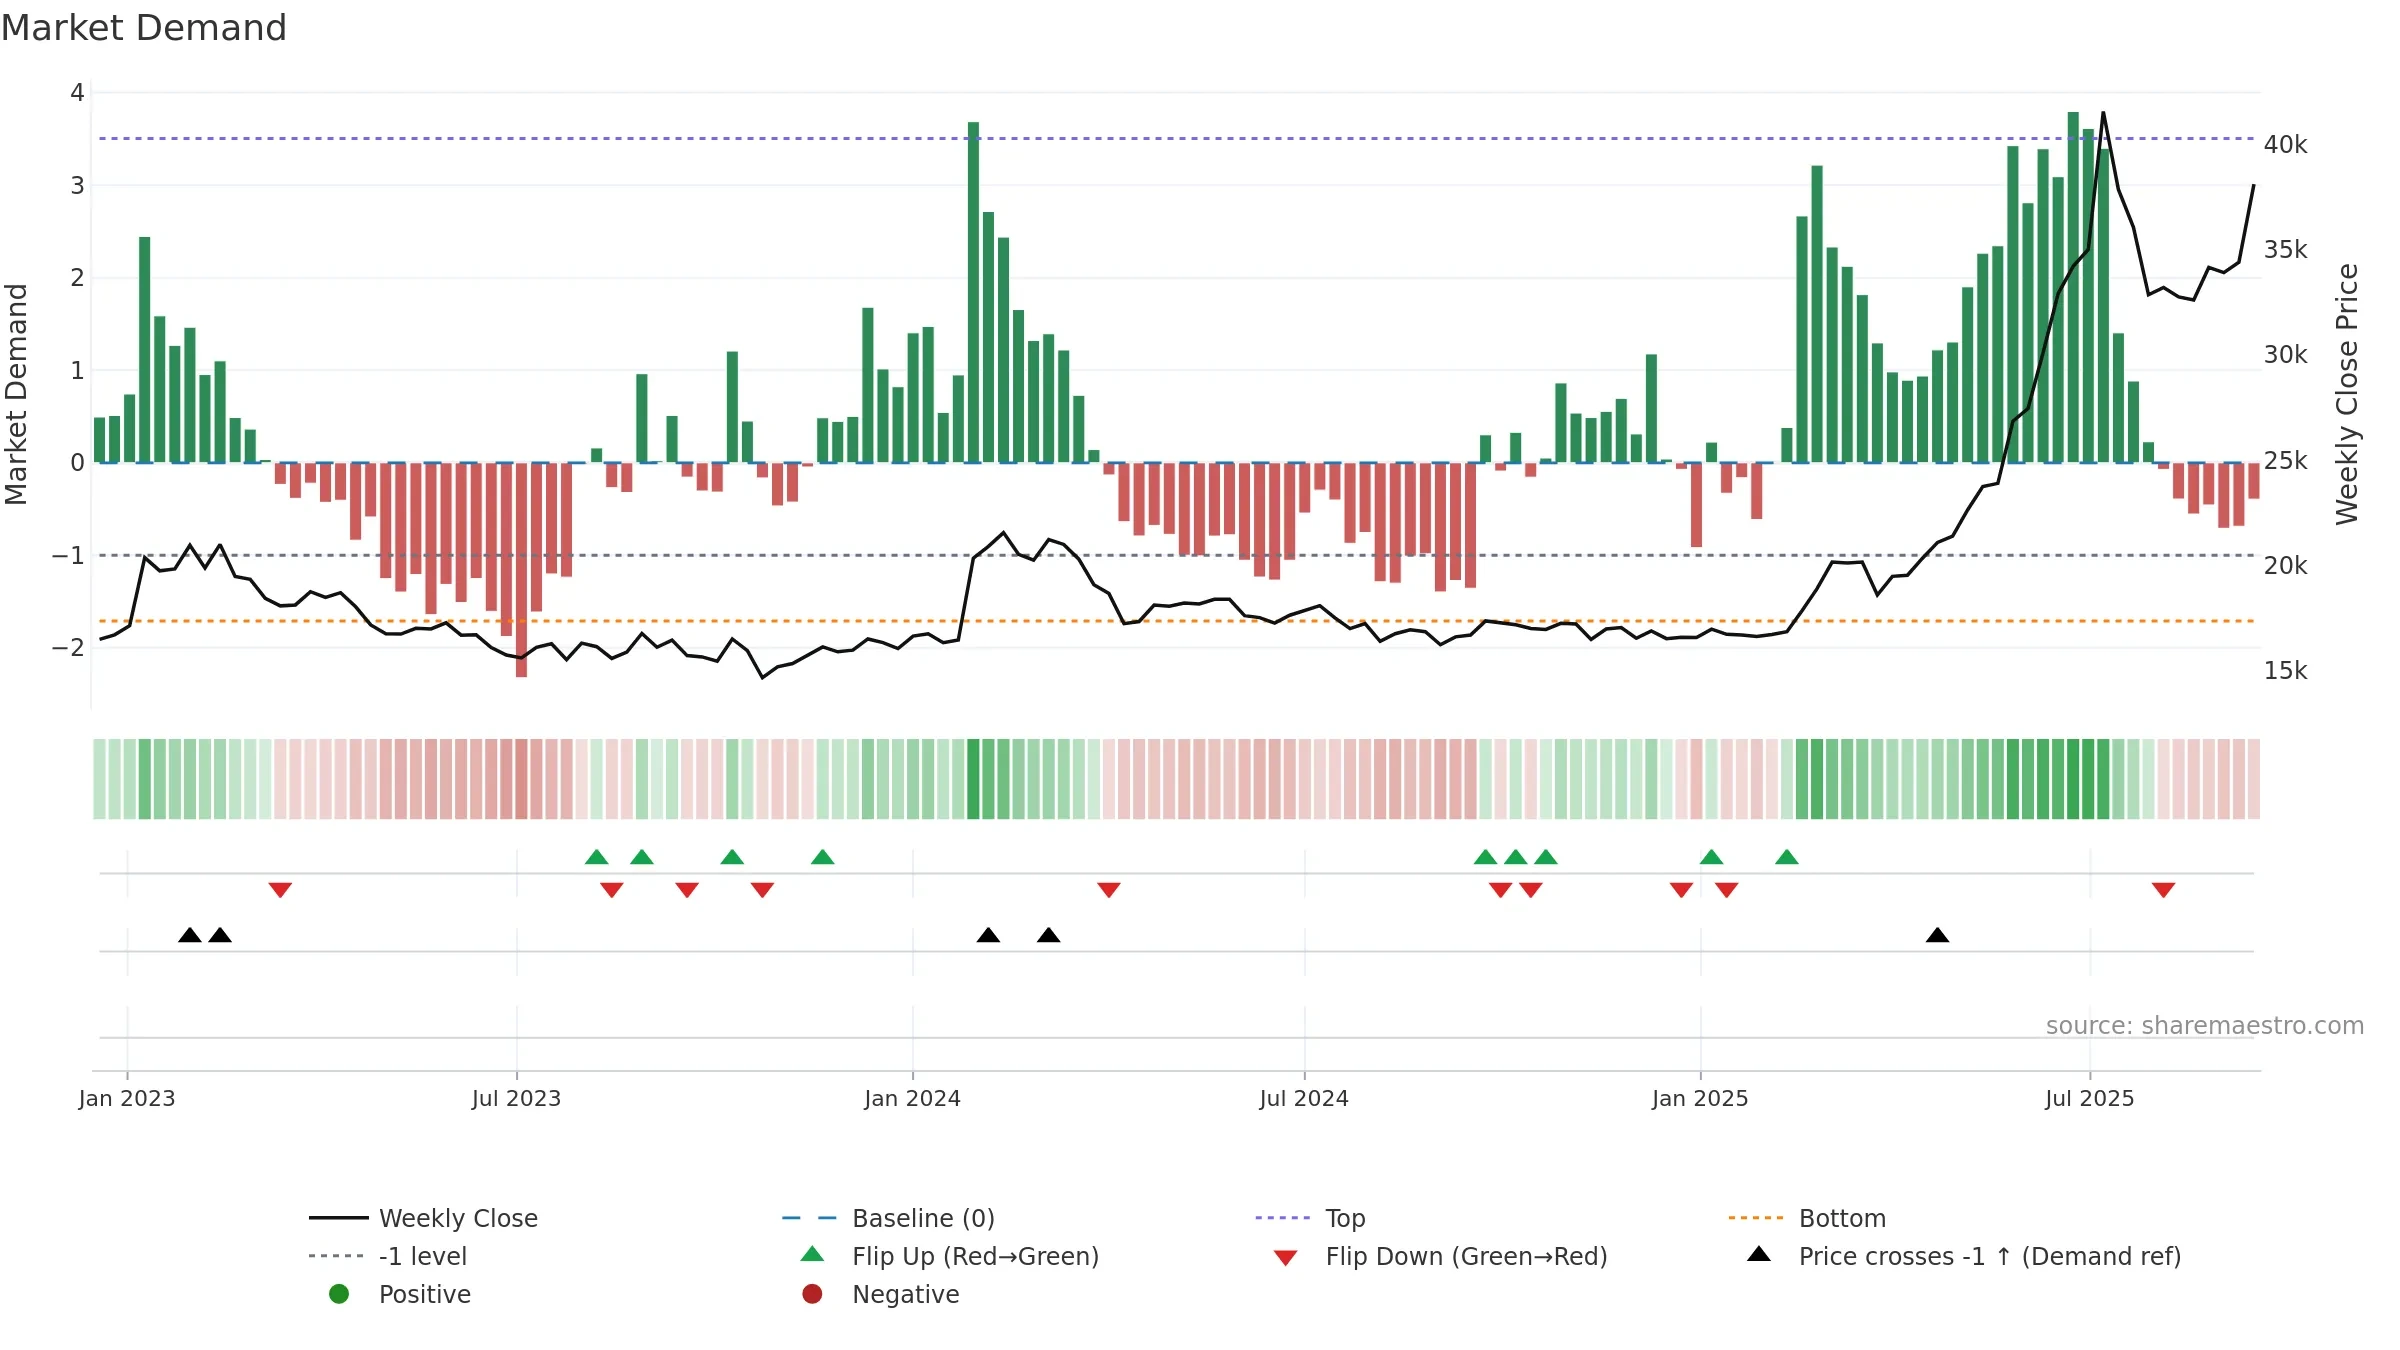Click the source: sharemaestro.com text

tap(2205, 1026)
